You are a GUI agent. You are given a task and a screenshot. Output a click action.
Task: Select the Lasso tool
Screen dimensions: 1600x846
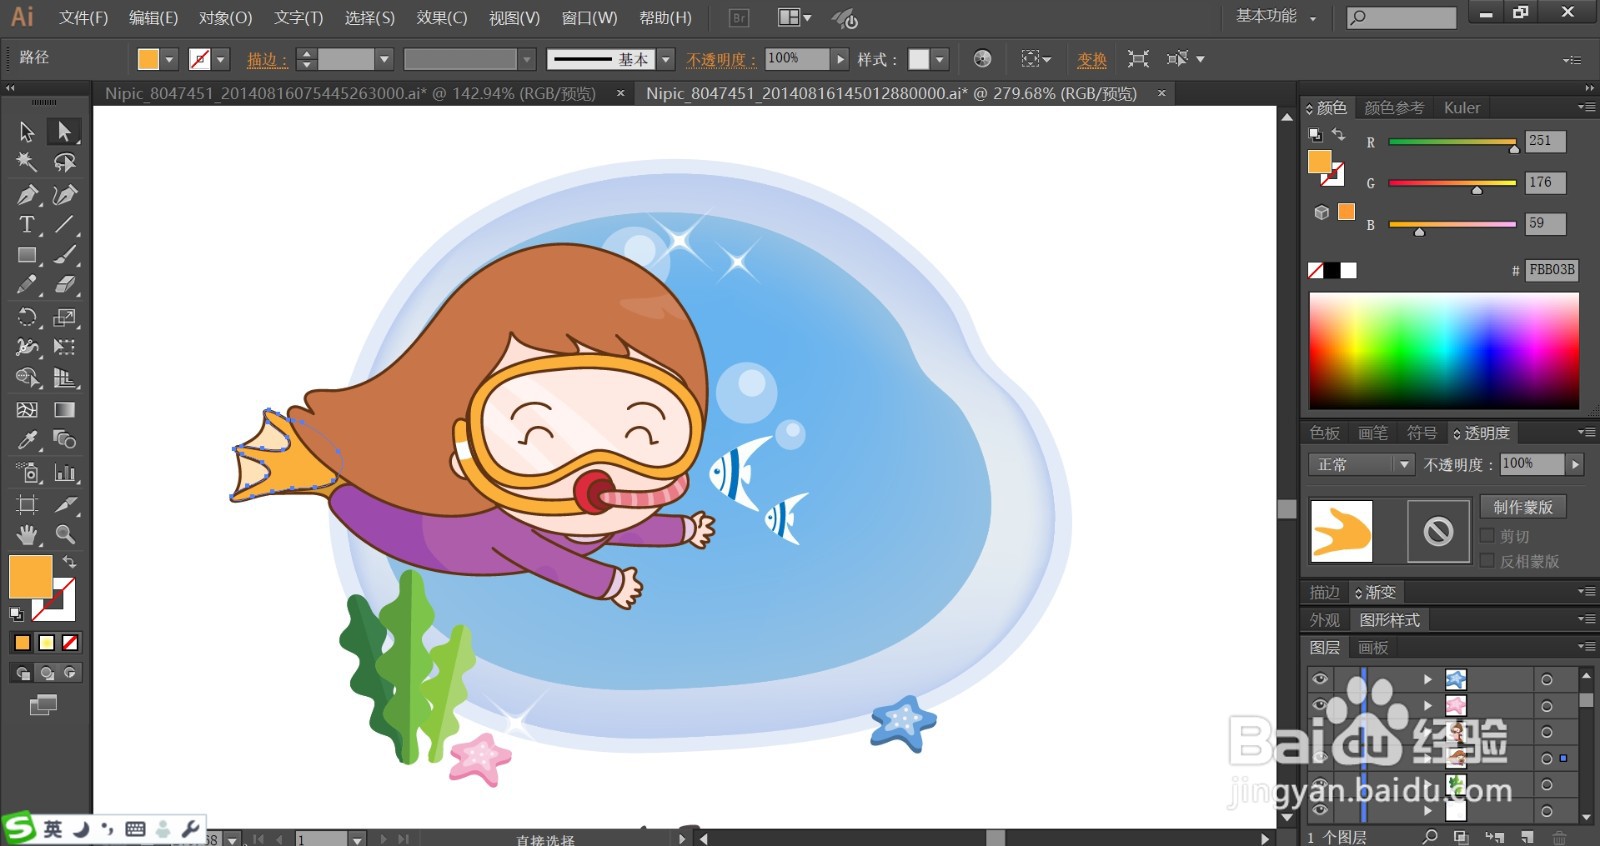point(64,162)
